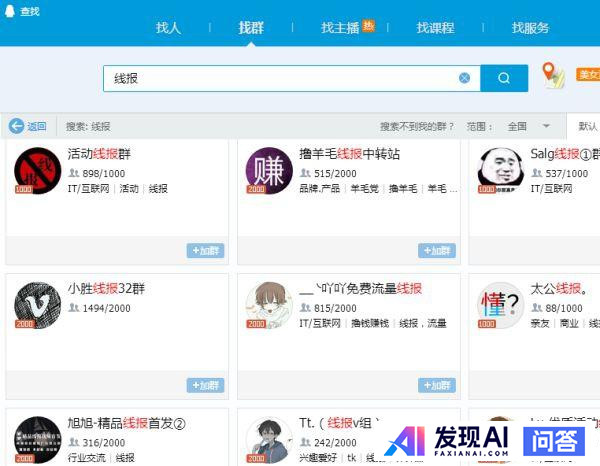This screenshot has height=466, width=600.
Task: Open the 小胜线报32群 title
Action: point(106,288)
